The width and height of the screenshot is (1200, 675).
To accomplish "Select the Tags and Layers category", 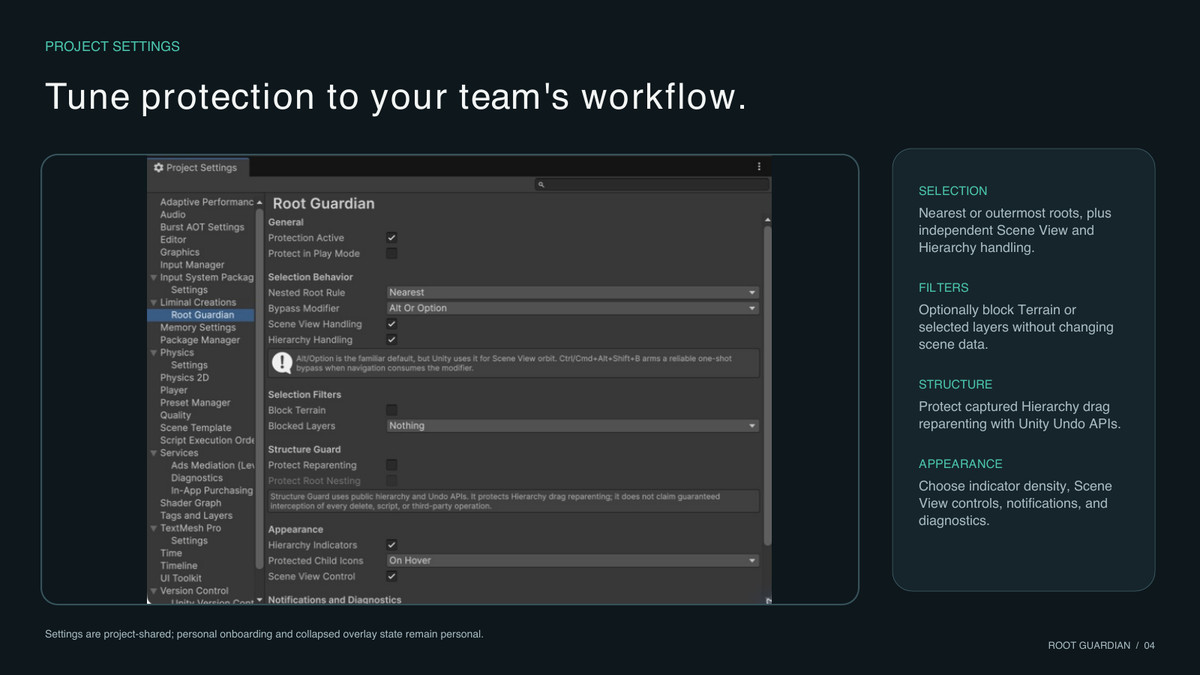I will click(196, 516).
